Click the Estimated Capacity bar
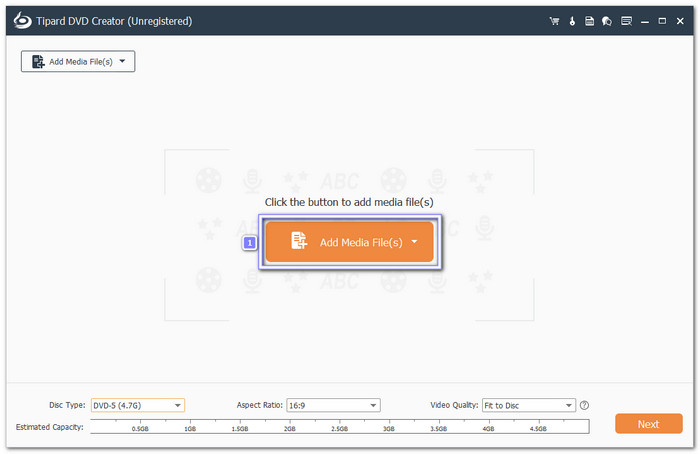The height and width of the screenshot is (454, 700). [338, 426]
